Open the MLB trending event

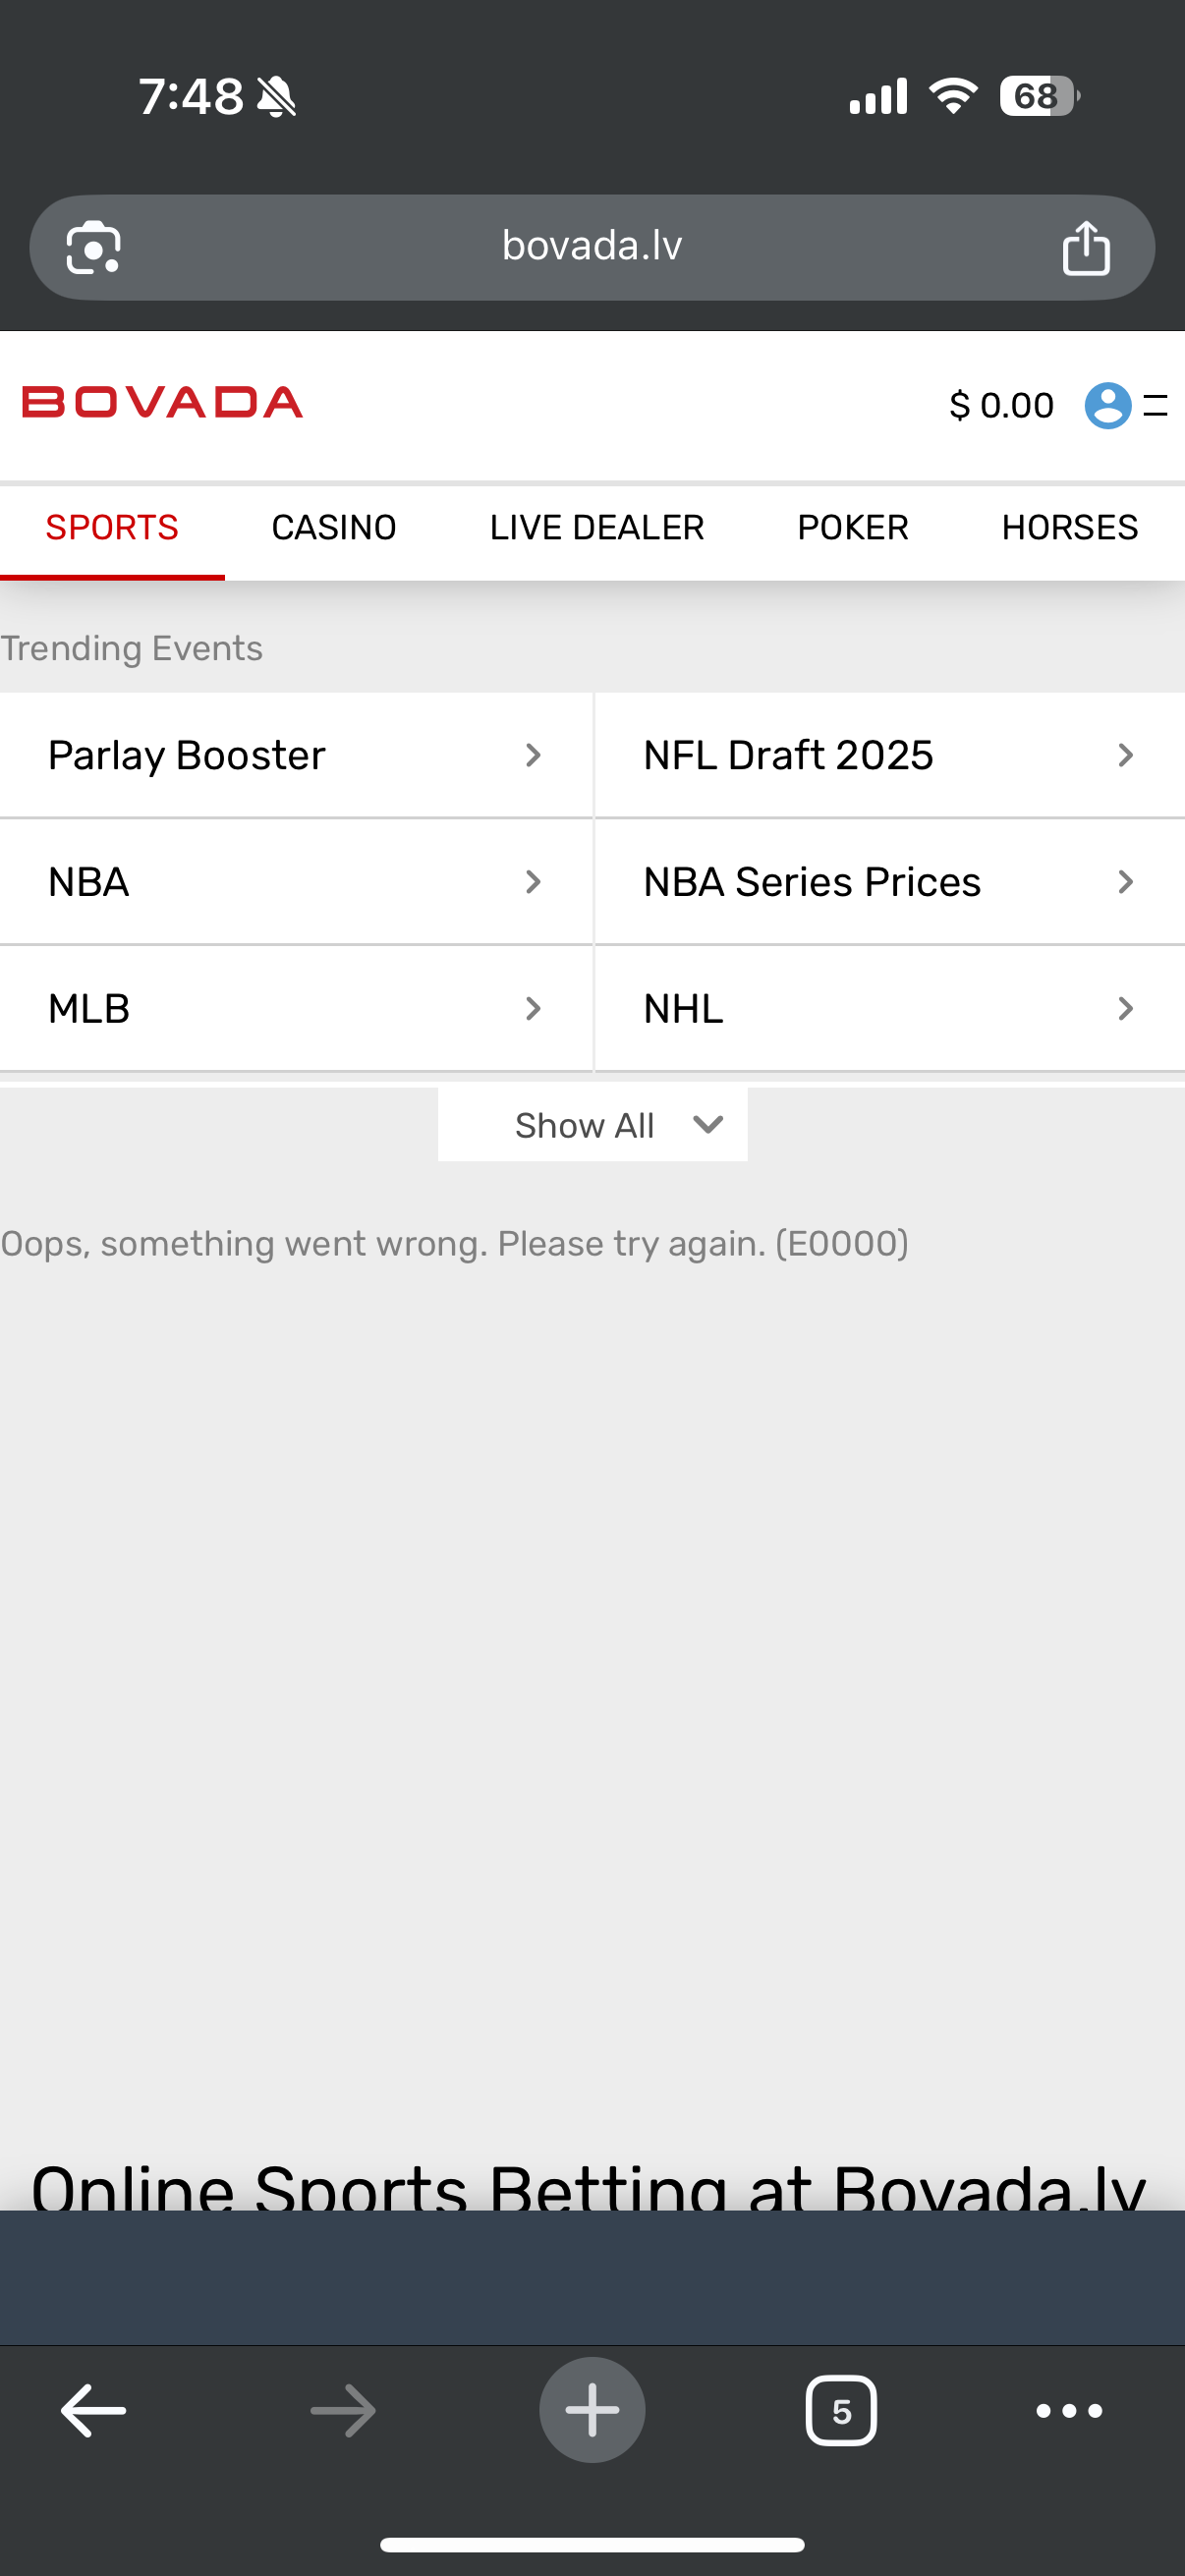tap(295, 1008)
